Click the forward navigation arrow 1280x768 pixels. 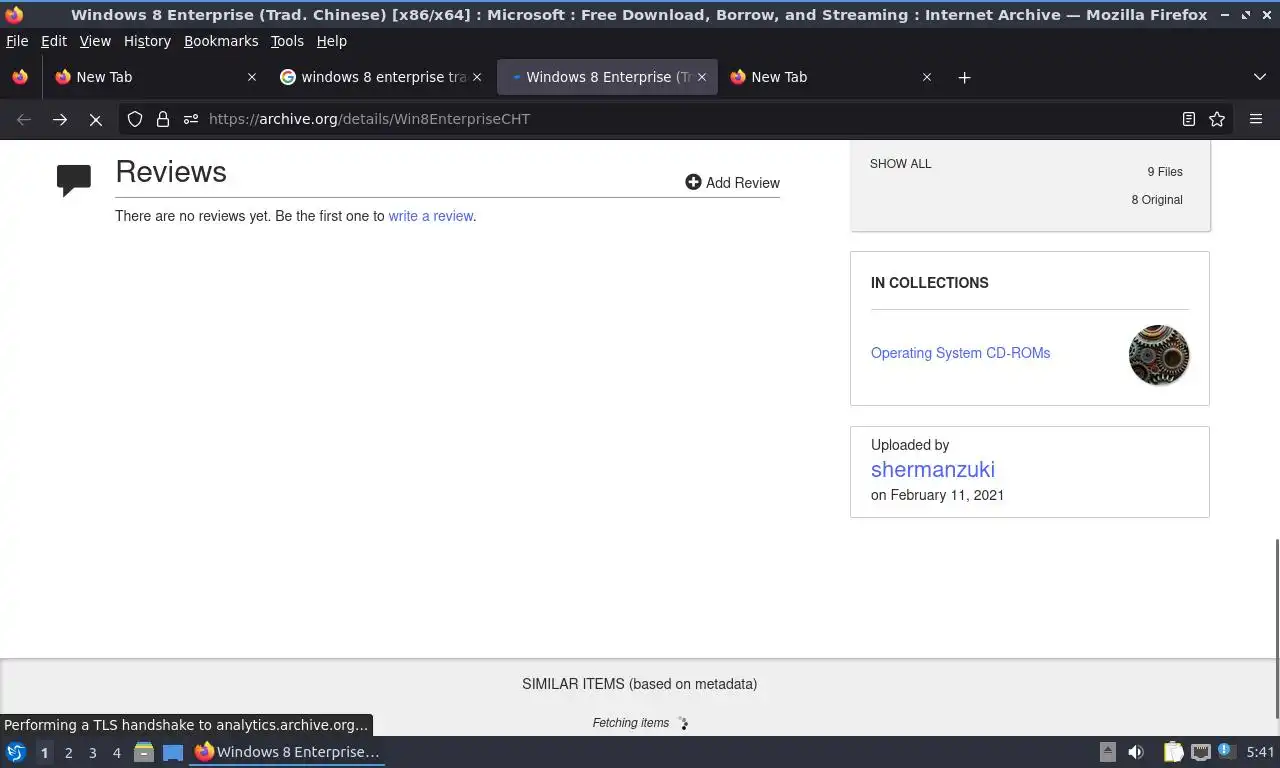pyautogui.click(x=60, y=119)
